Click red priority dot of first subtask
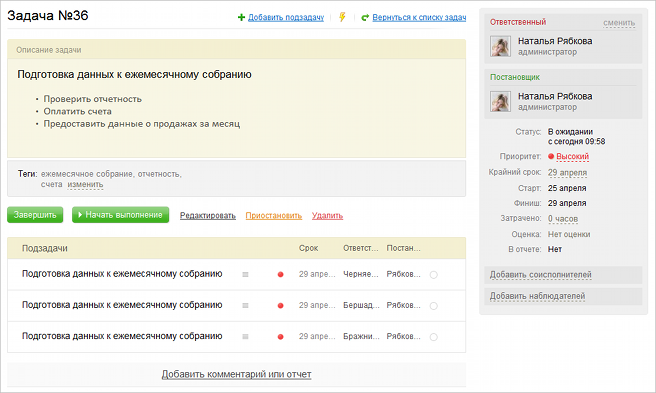Image resolution: width=656 pixels, height=393 pixels. pyautogui.click(x=280, y=275)
